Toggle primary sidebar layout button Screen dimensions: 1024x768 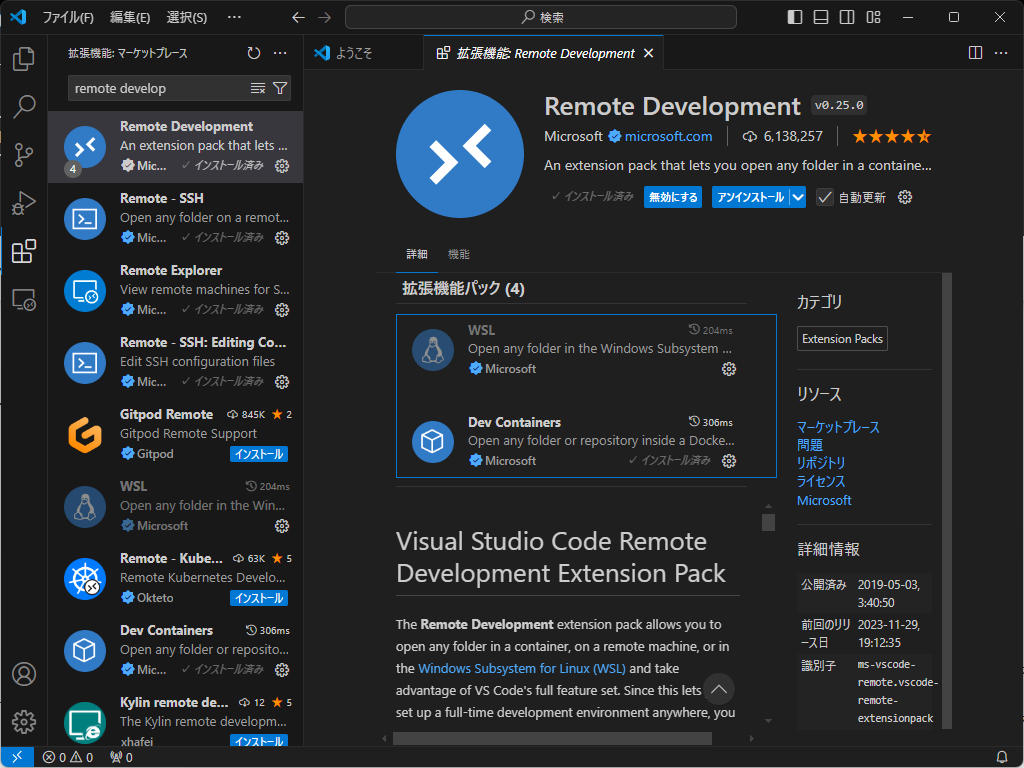[795, 17]
